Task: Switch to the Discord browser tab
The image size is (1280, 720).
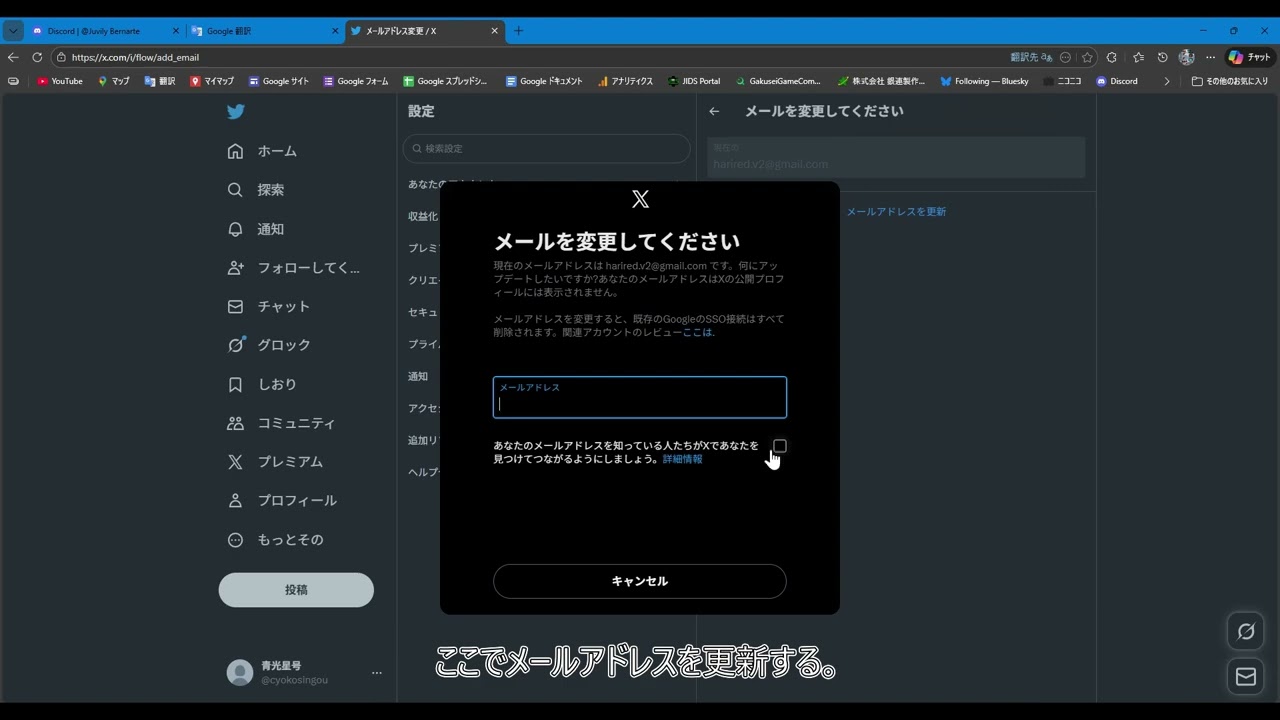Action: pyautogui.click(x=105, y=31)
